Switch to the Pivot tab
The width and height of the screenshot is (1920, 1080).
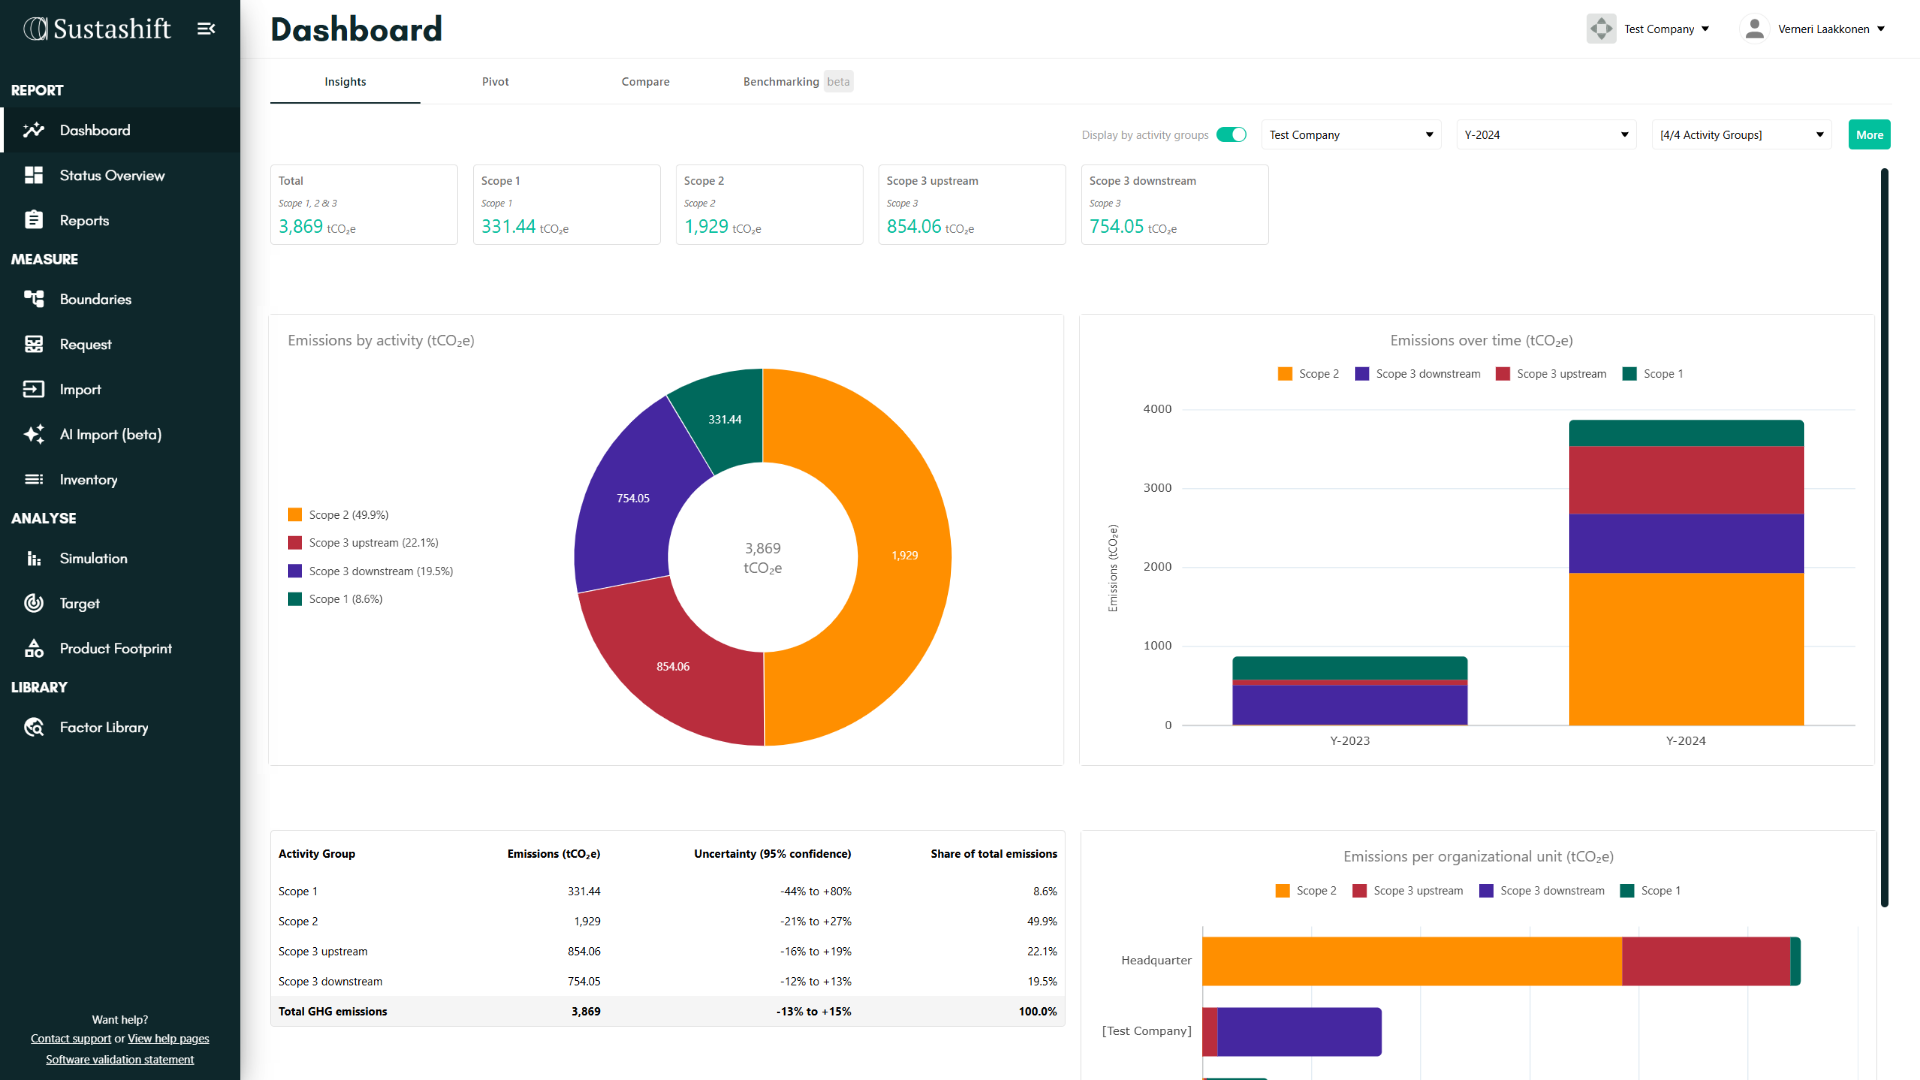coord(495,82)
